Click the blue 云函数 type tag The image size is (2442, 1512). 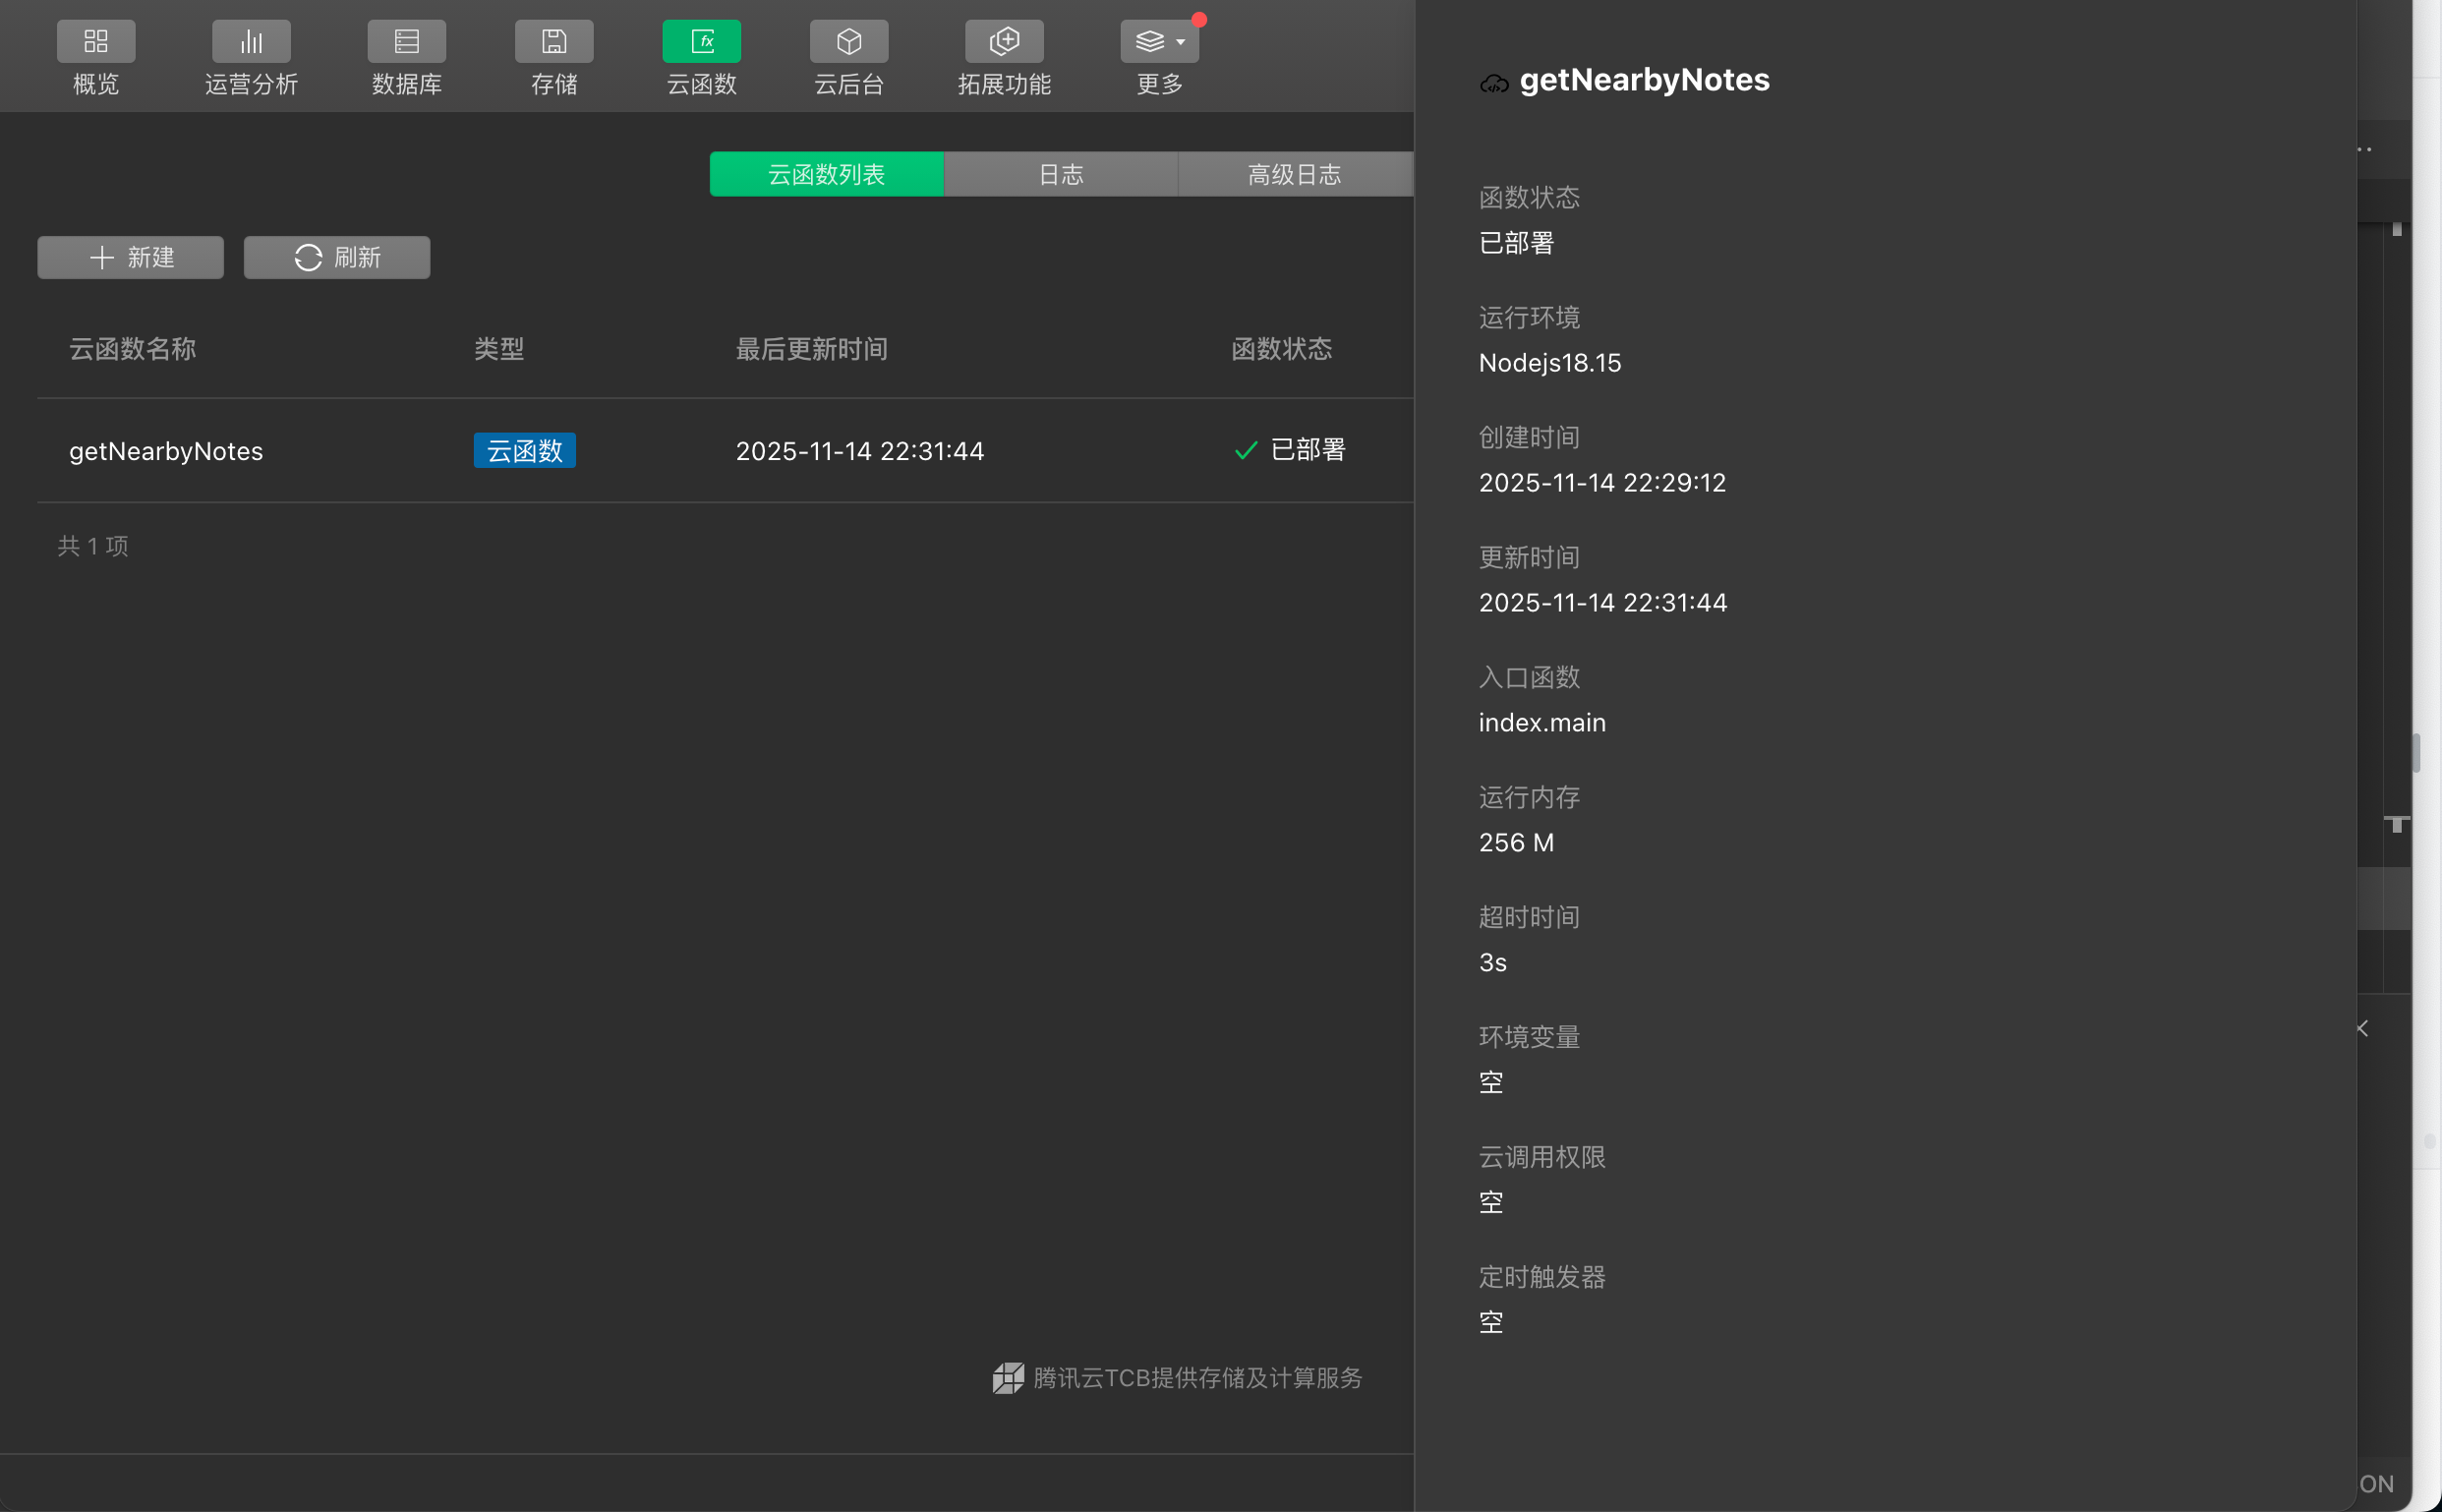(524, 451)
